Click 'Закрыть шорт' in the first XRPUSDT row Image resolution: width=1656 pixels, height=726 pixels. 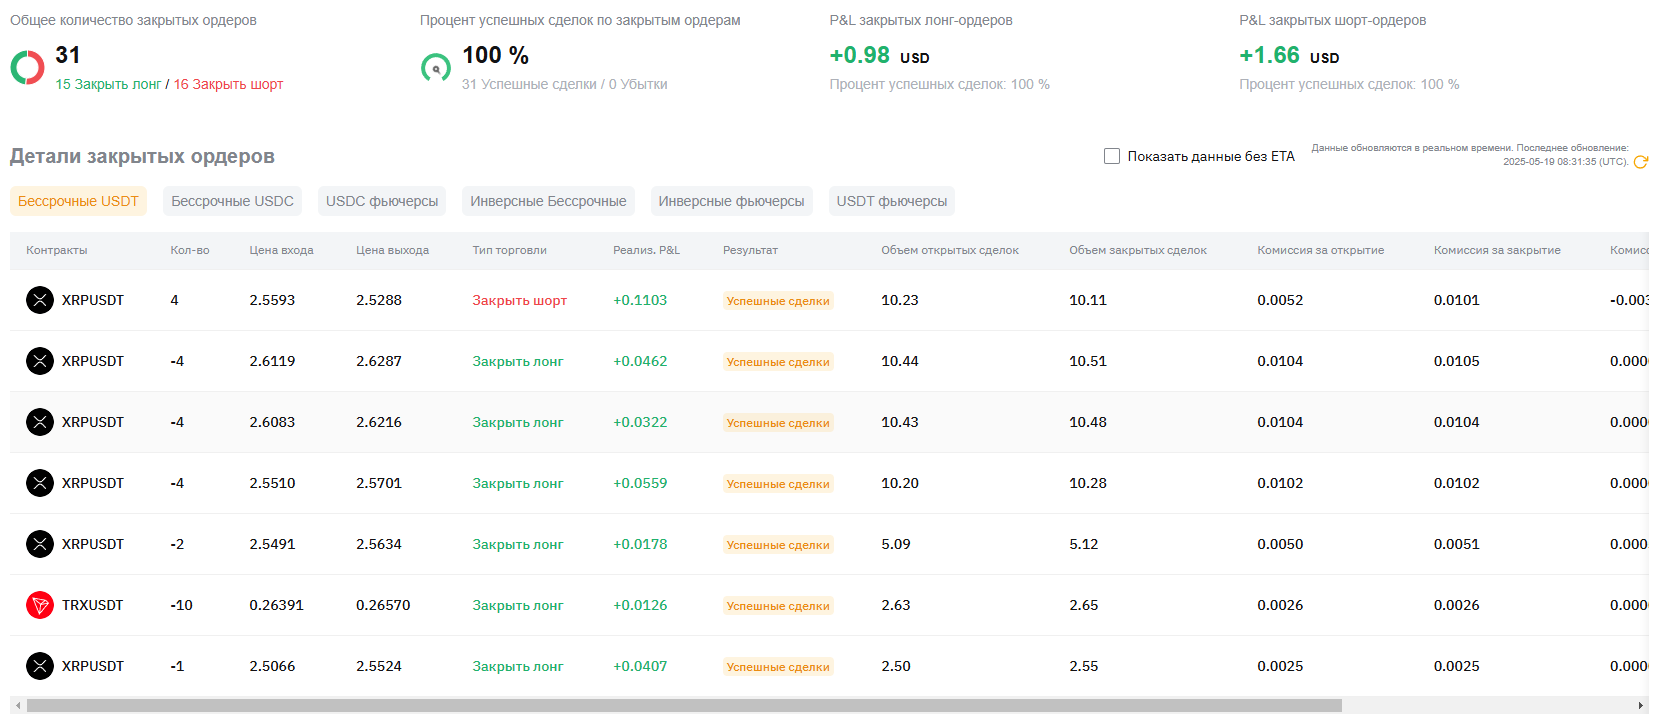[519, 300]
